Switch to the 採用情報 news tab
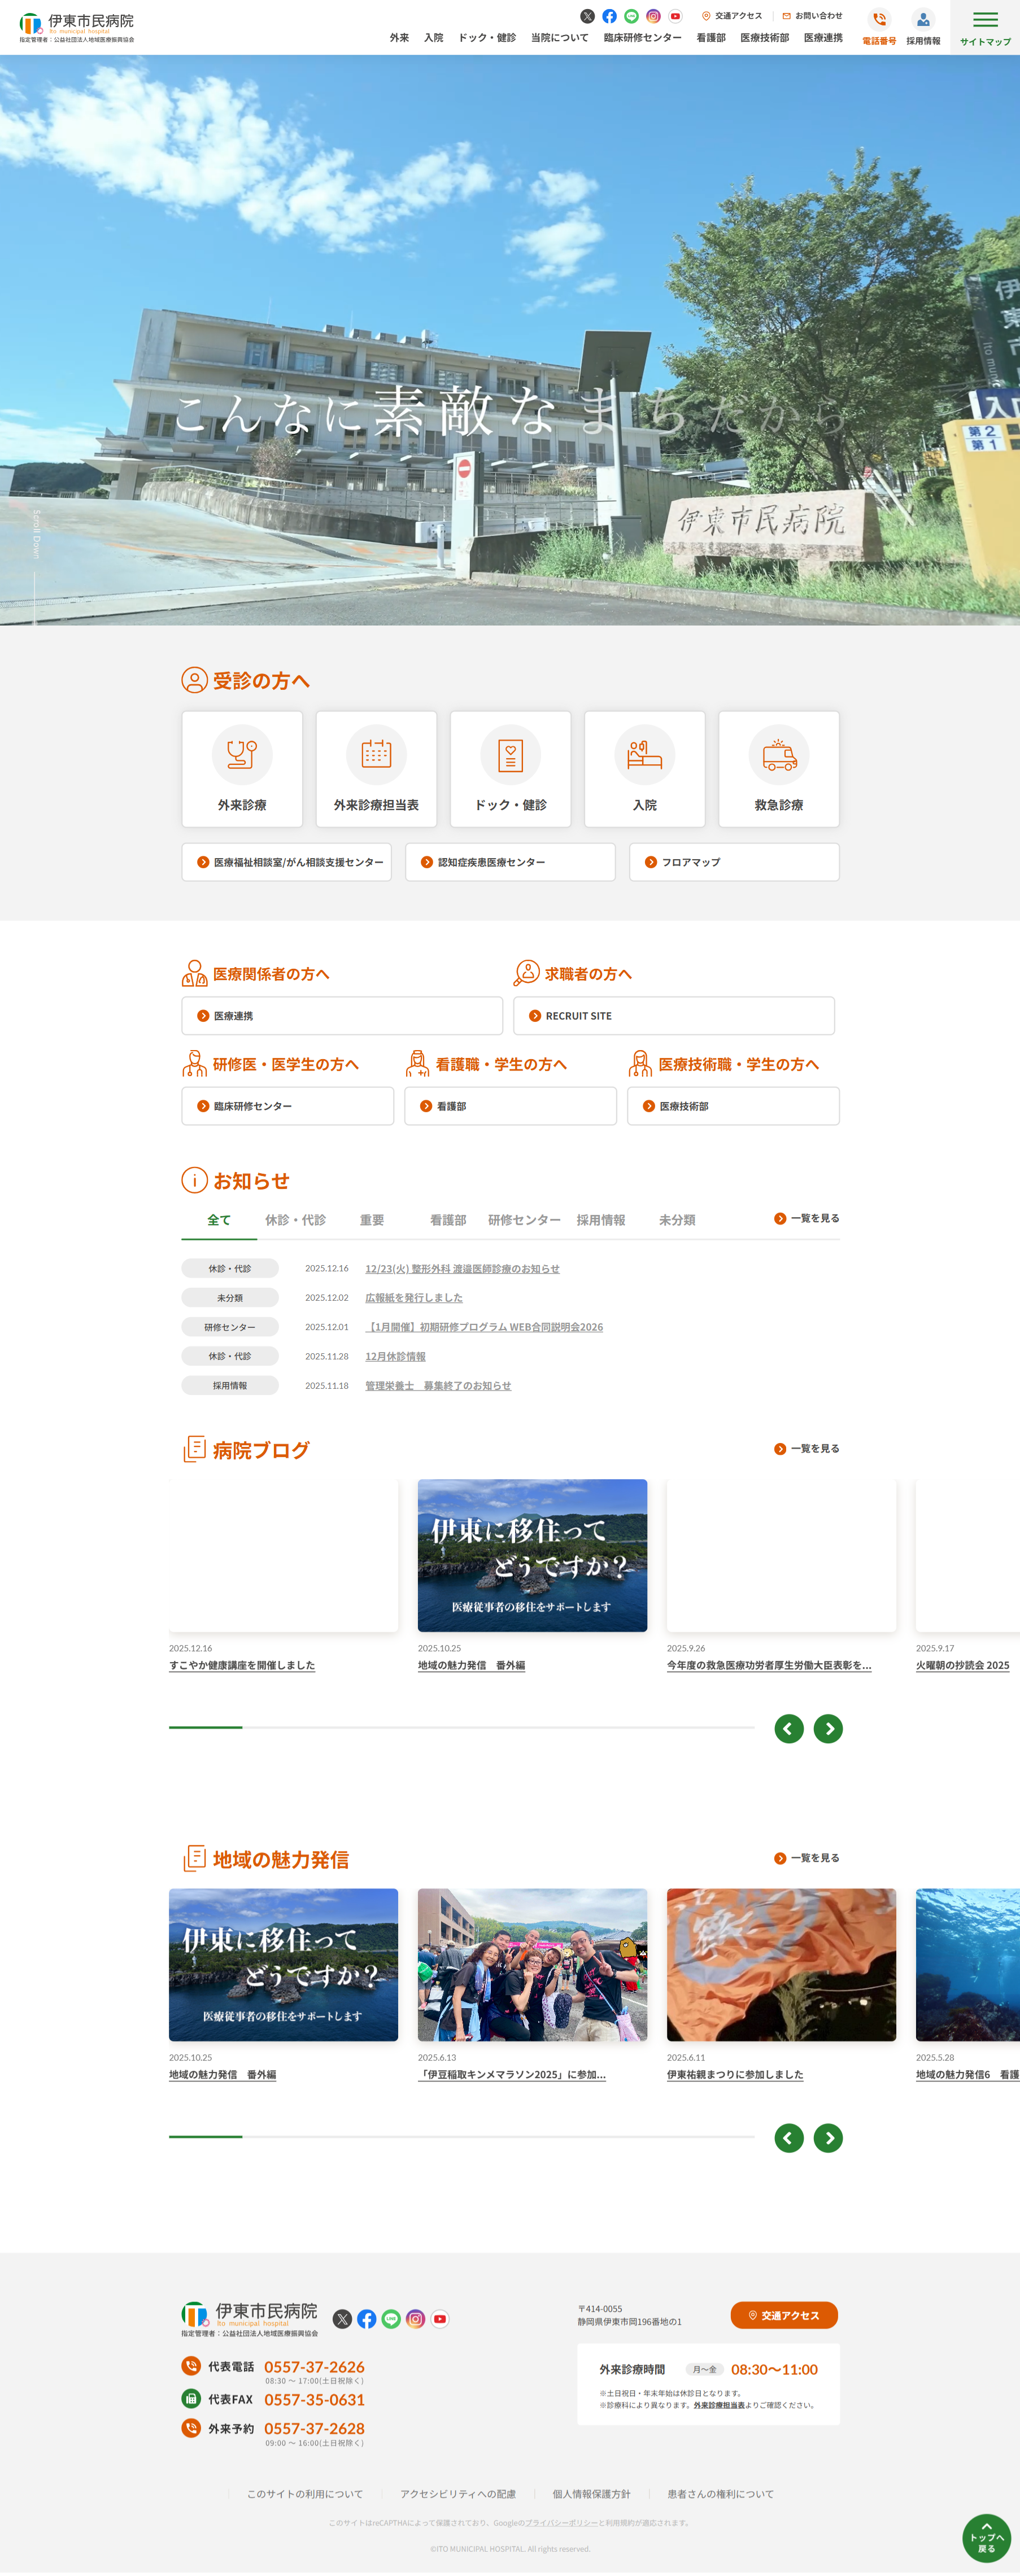Screen dimensions: 1020x2576 (x=600, y=1220)
